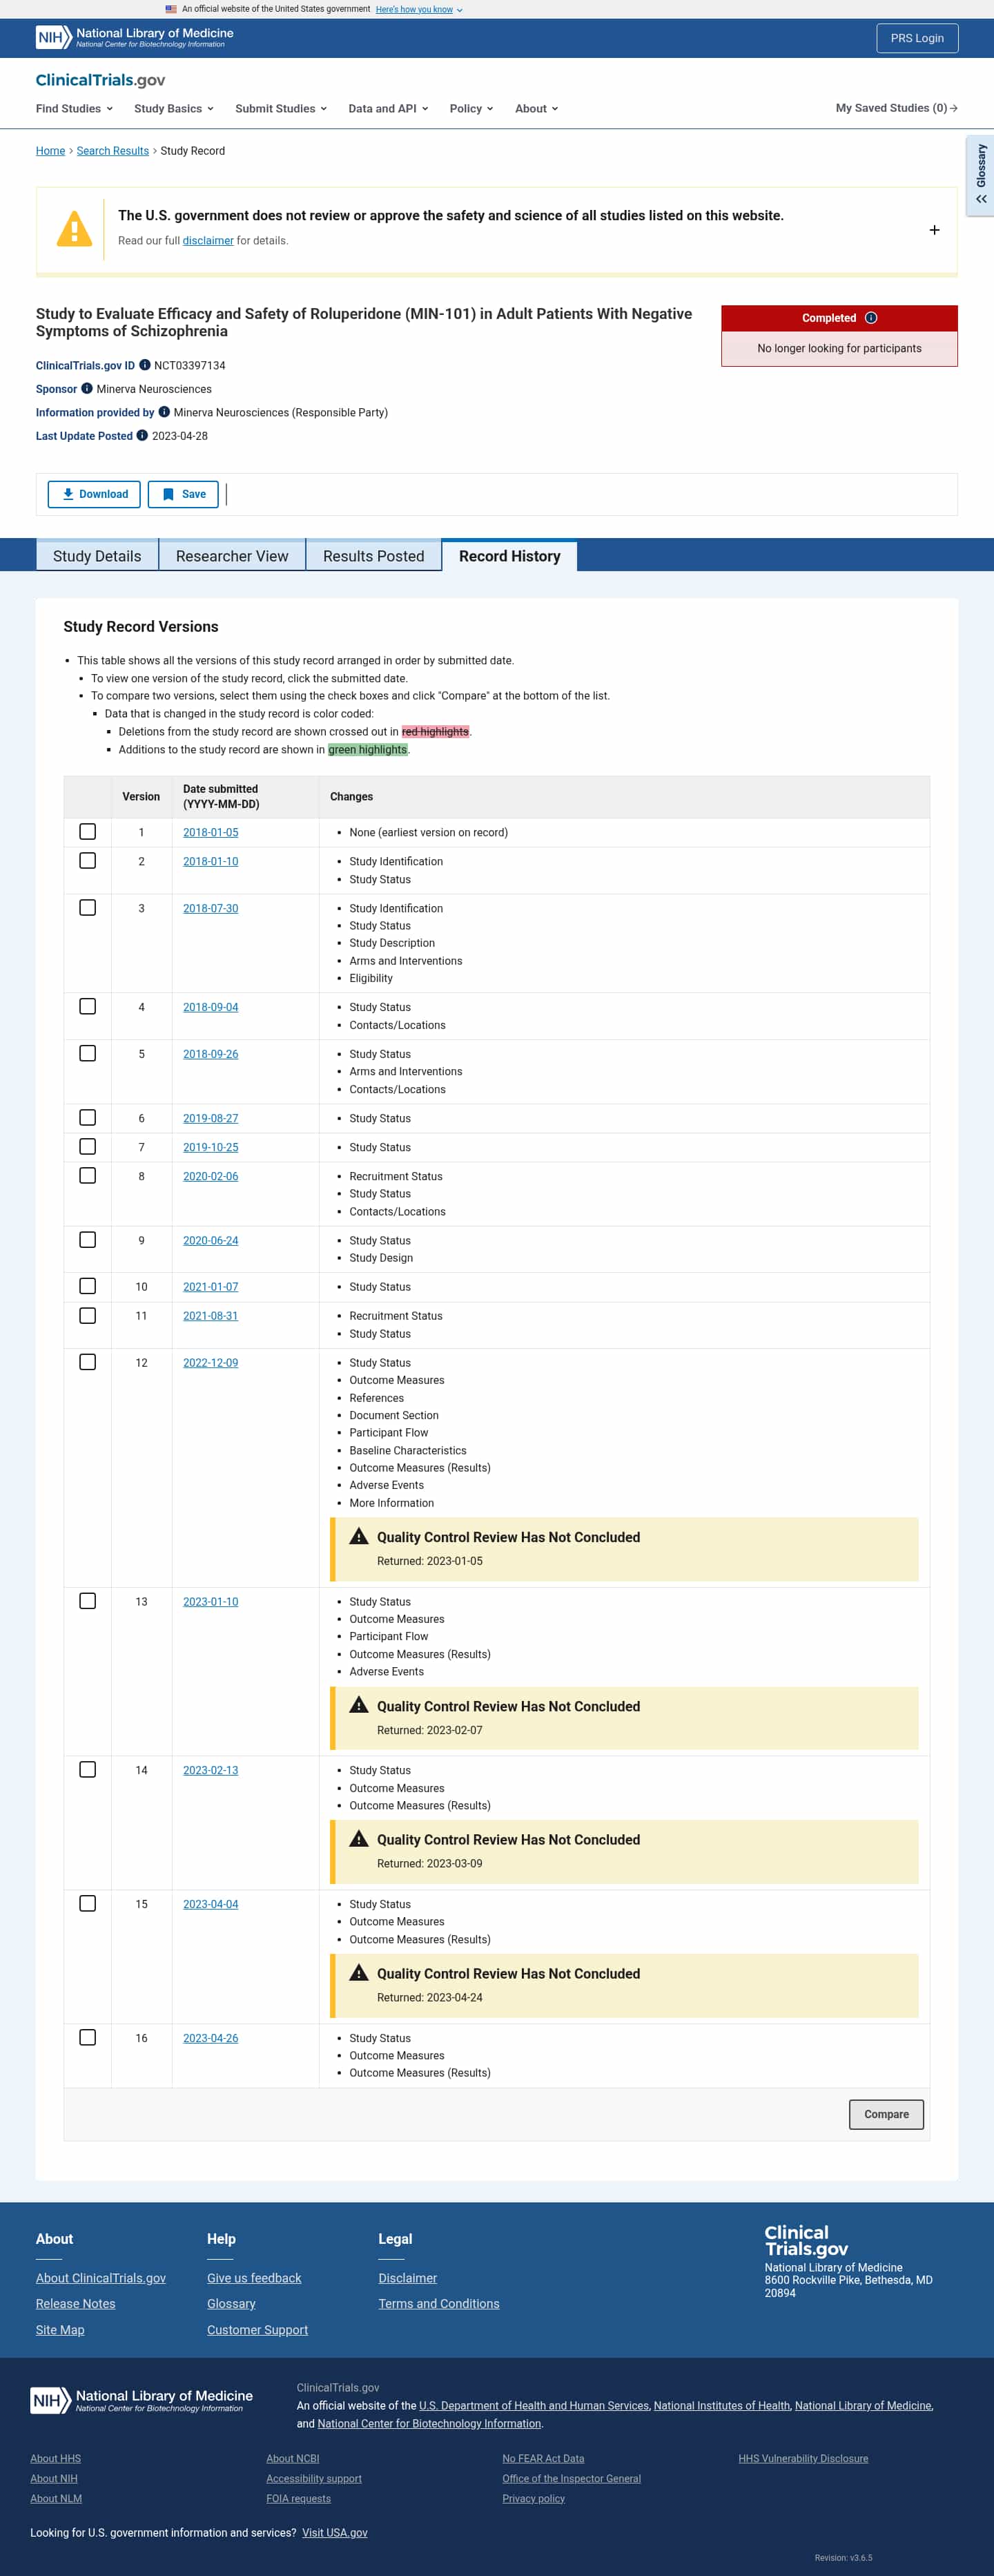Select the checkbox for version 3
Screen dimensions: 994x2576
pyautogui.click(x=88, y=908)
